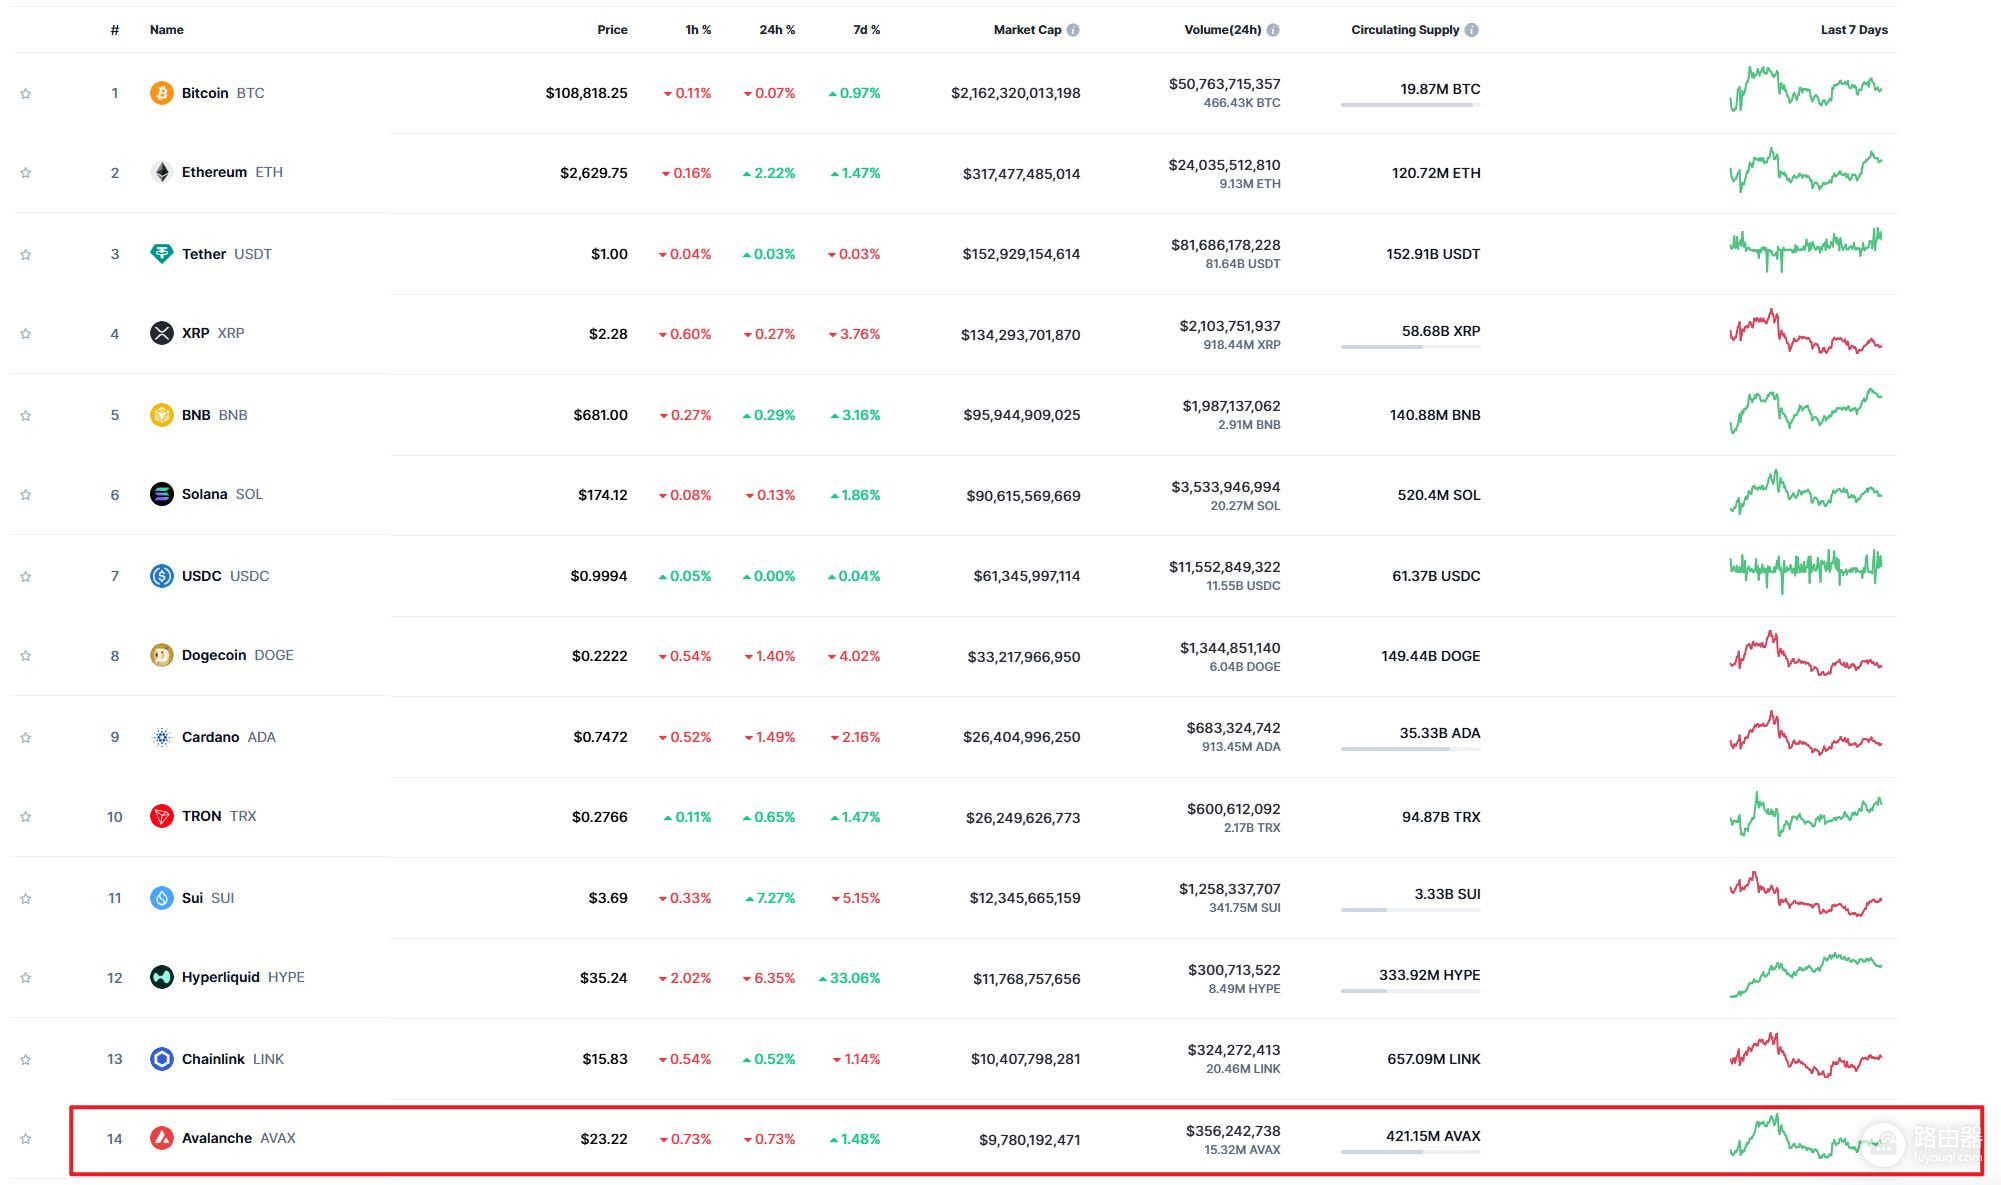The width and height of the screenshot is (2001, 1185).
Task: Click Cardano 7d change 2.16%
Action: (x=855, y=737)
